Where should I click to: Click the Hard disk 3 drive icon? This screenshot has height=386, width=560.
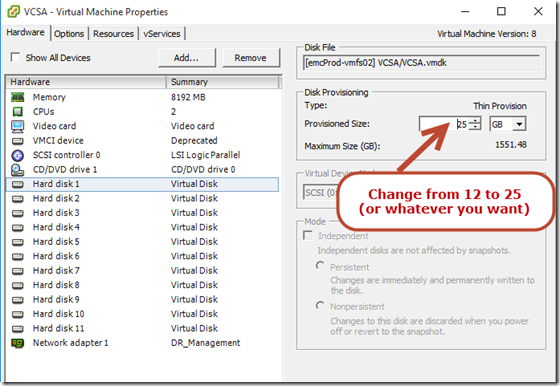[18, 213]
